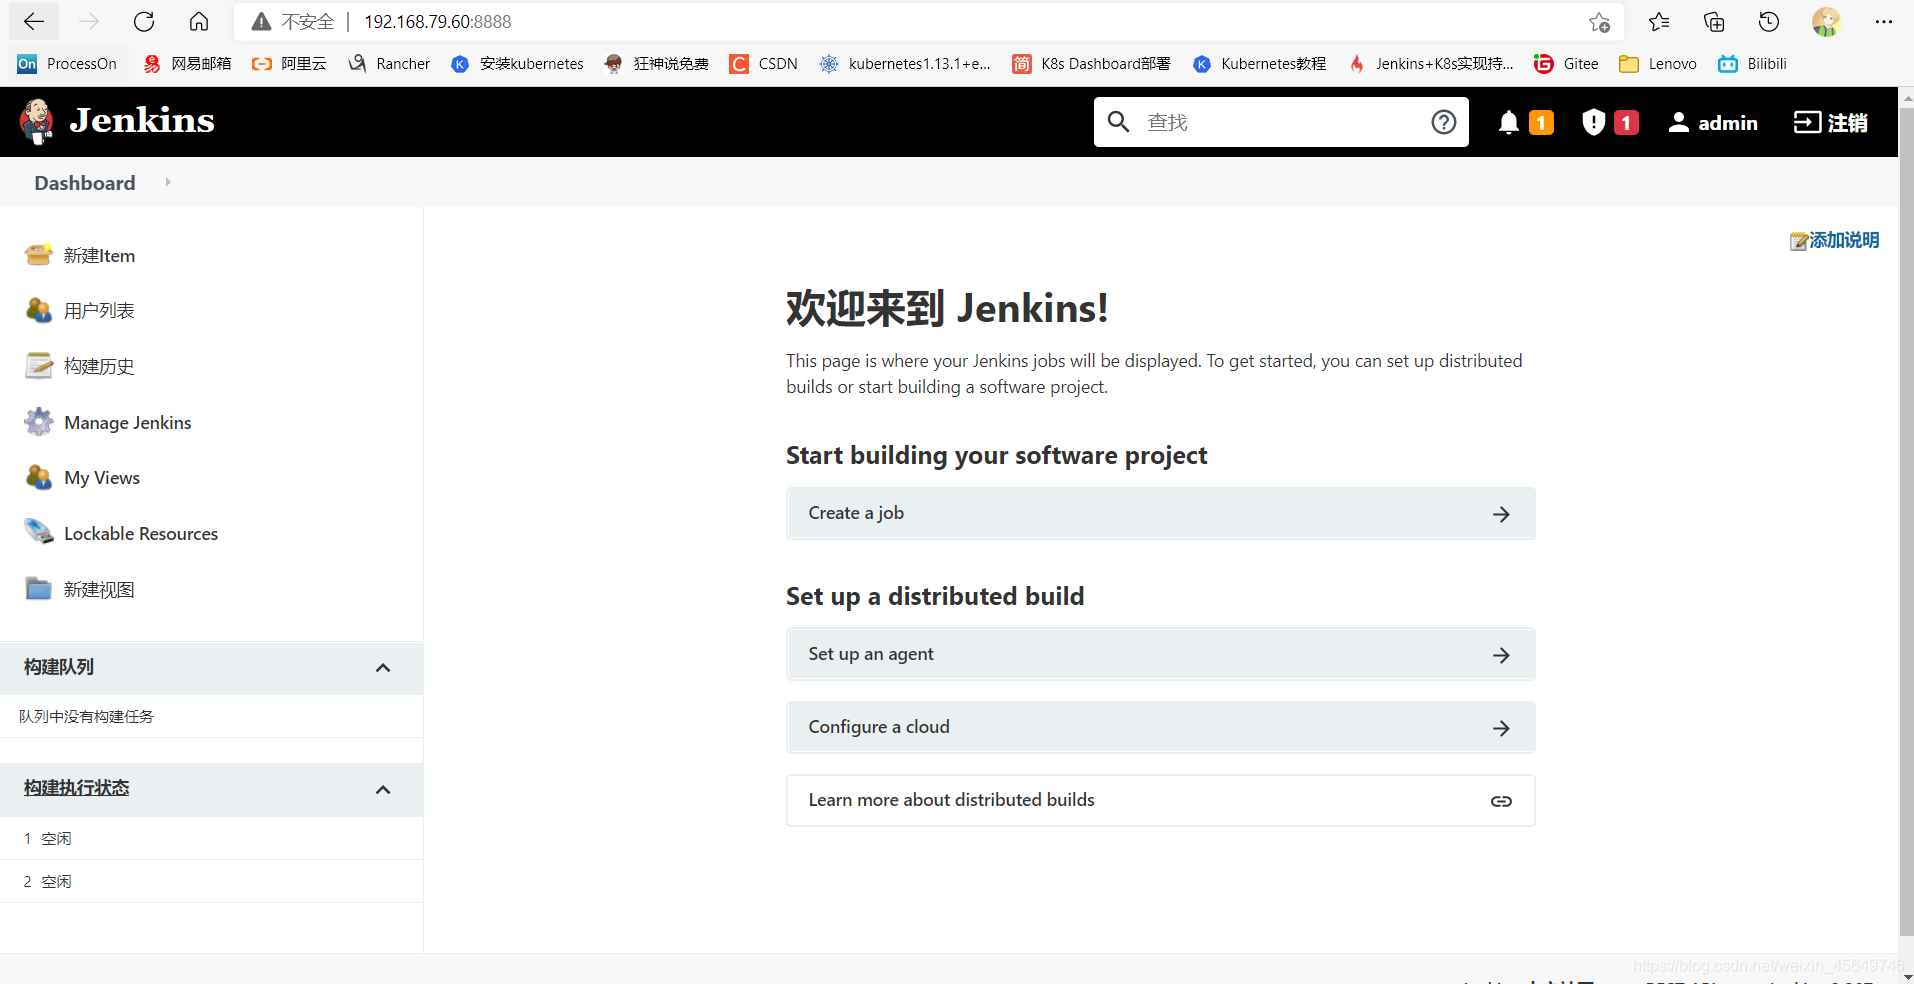The height and width of the screenshot is (984, 1914).
Task: Select 新建Item menu text
Action: click(x=99, y=256)
